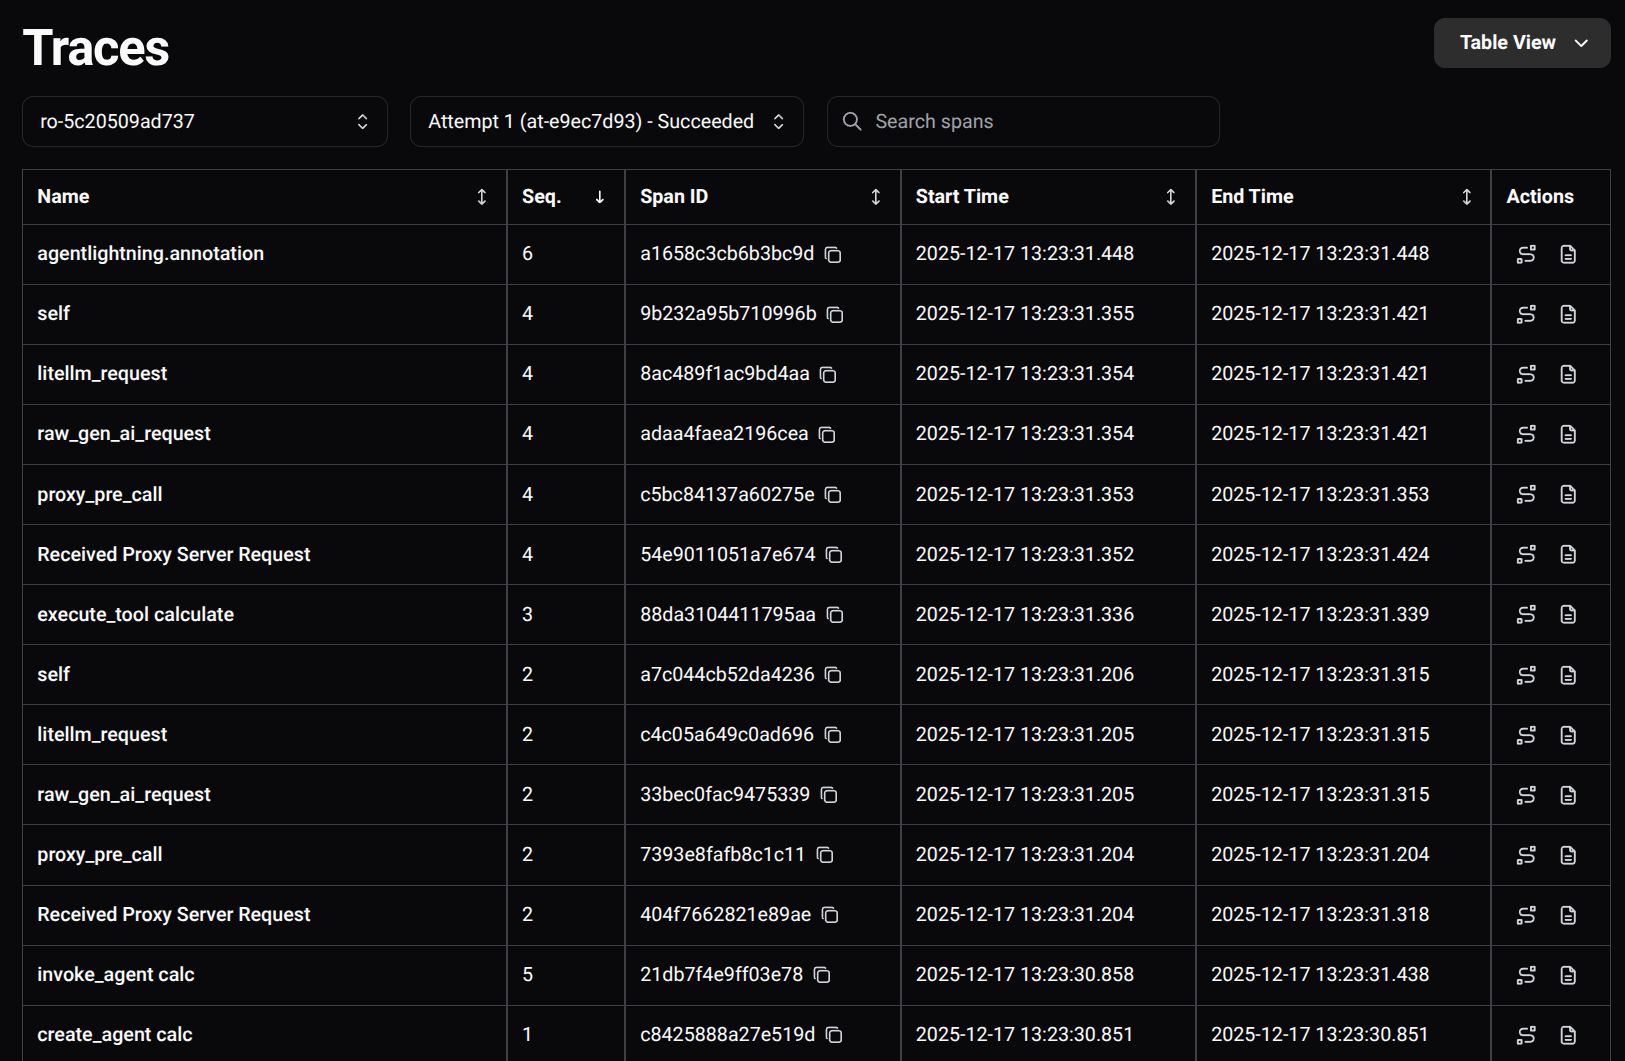This screenshot has width=1625, height=1061.
Task: View log document for create_agent calc span
Action: (x=1569, y=1035)
